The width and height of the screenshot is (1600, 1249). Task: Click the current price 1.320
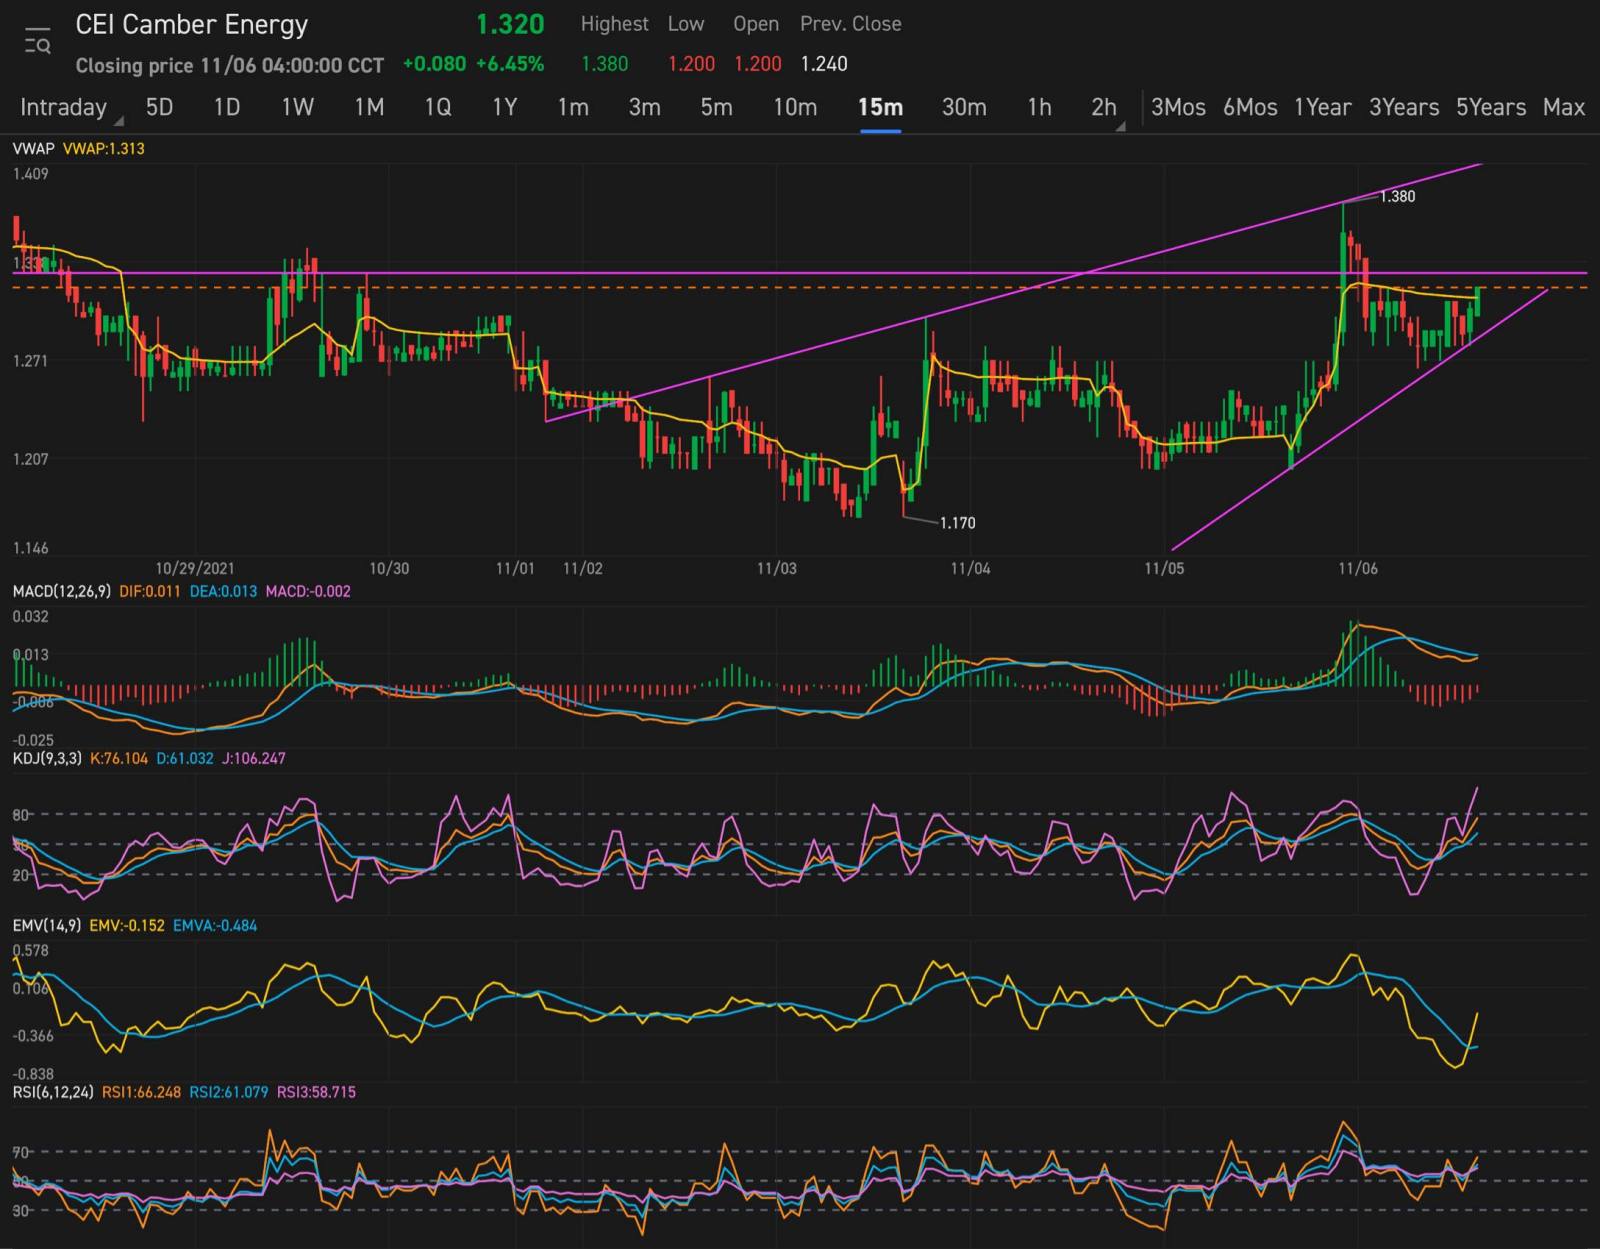pos(510,24)
